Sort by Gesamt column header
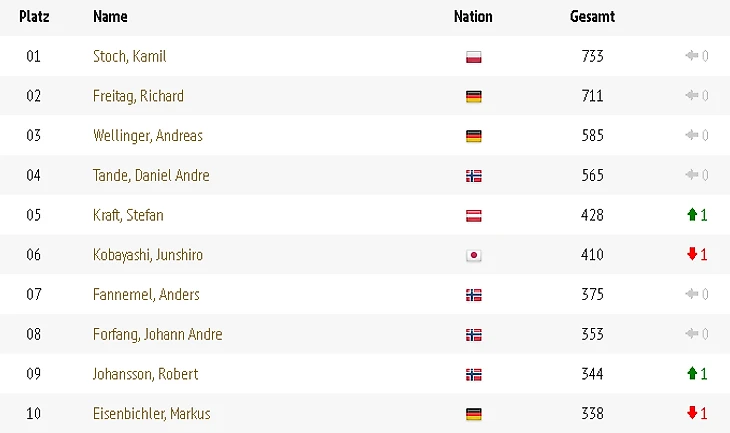Viewport: 730px width, 433px height. coord(592,16)
